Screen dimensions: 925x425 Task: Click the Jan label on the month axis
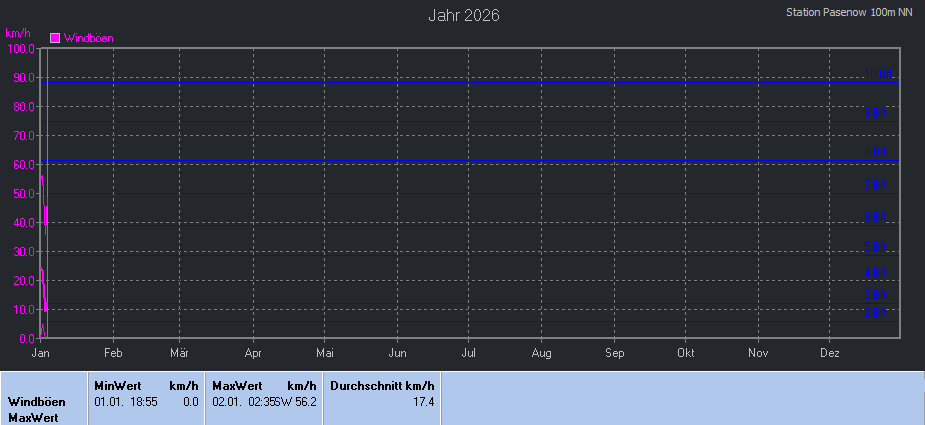click(41, 354)
